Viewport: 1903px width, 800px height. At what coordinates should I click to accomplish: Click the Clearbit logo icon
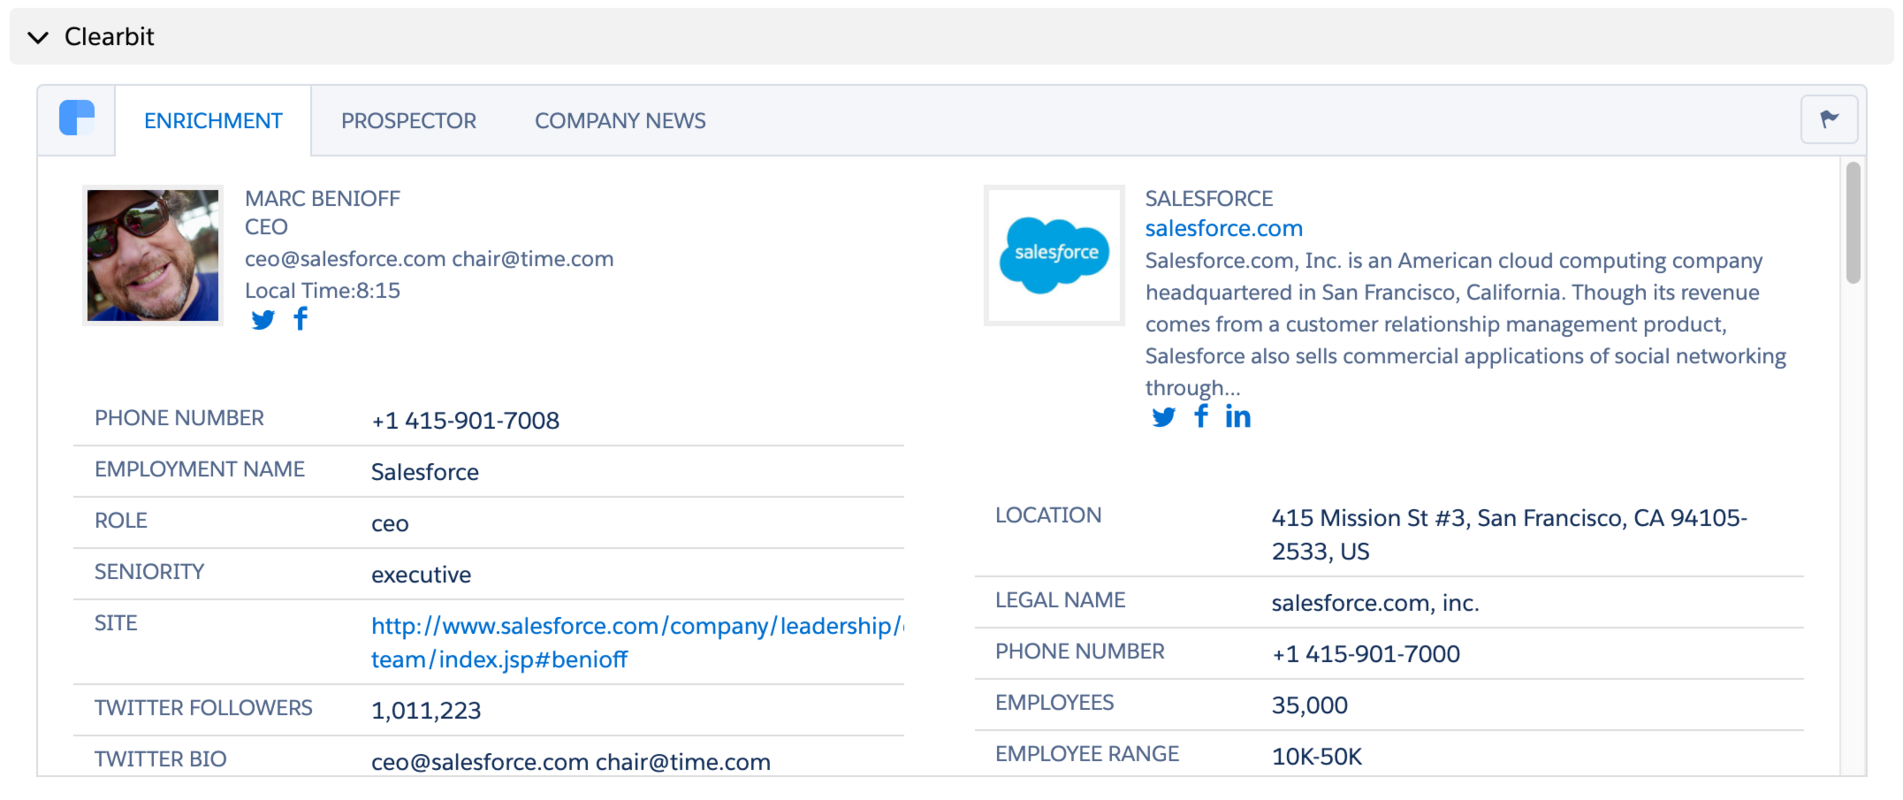pyautogui.click(x=77, y=119)
